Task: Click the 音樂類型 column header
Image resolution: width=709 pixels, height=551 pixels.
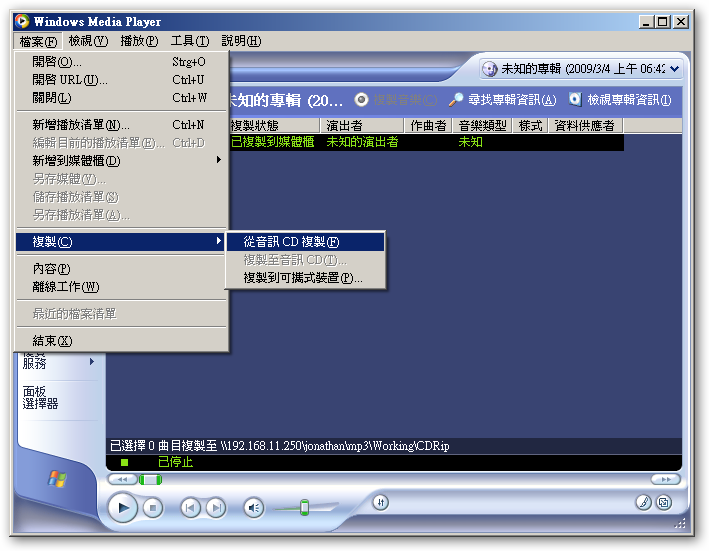Action: 482,125
